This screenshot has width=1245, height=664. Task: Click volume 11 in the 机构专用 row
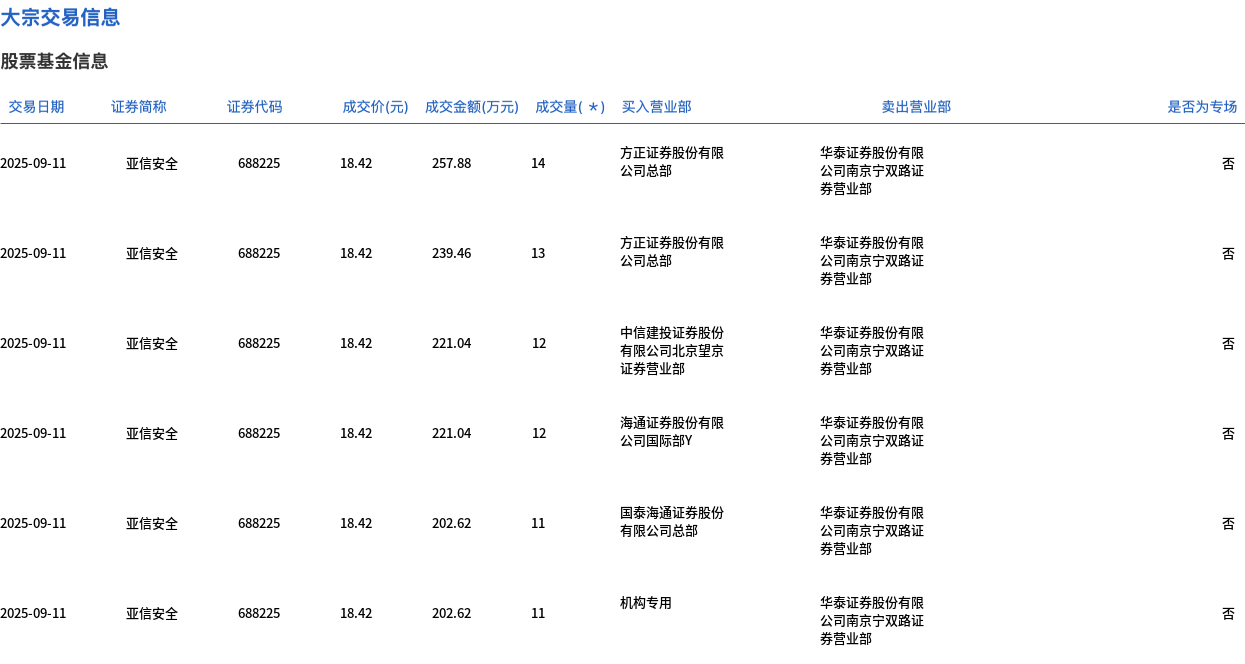[538, 613]
